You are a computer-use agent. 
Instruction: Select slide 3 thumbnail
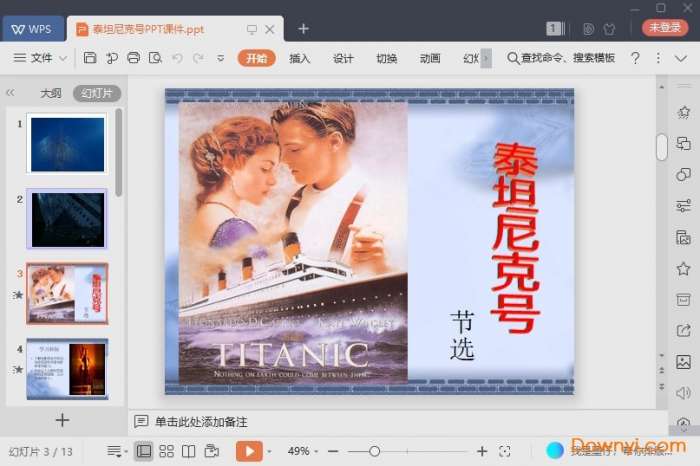pos(67,293)
